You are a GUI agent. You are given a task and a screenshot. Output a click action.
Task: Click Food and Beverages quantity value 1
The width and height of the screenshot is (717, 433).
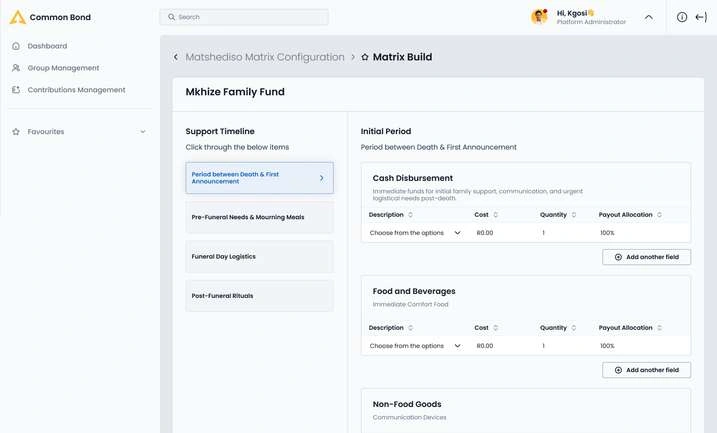pos(543,346)
